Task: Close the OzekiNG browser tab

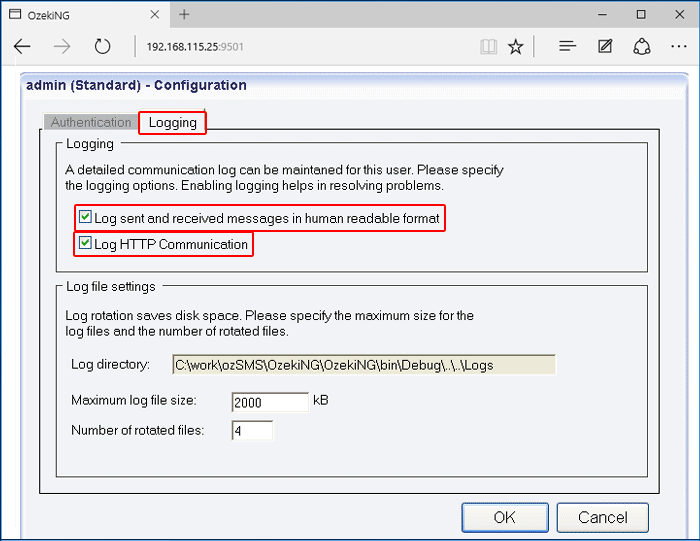Action: (x=155, y=15)
